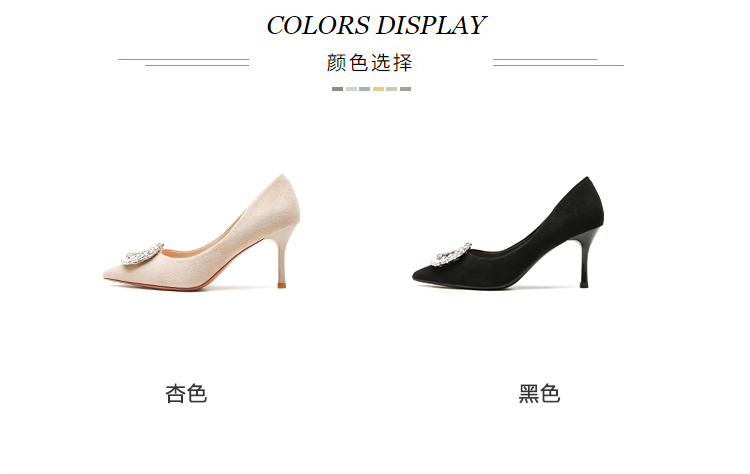
Task: Select the 黑色 color label
Action: [x=539, y=394]
